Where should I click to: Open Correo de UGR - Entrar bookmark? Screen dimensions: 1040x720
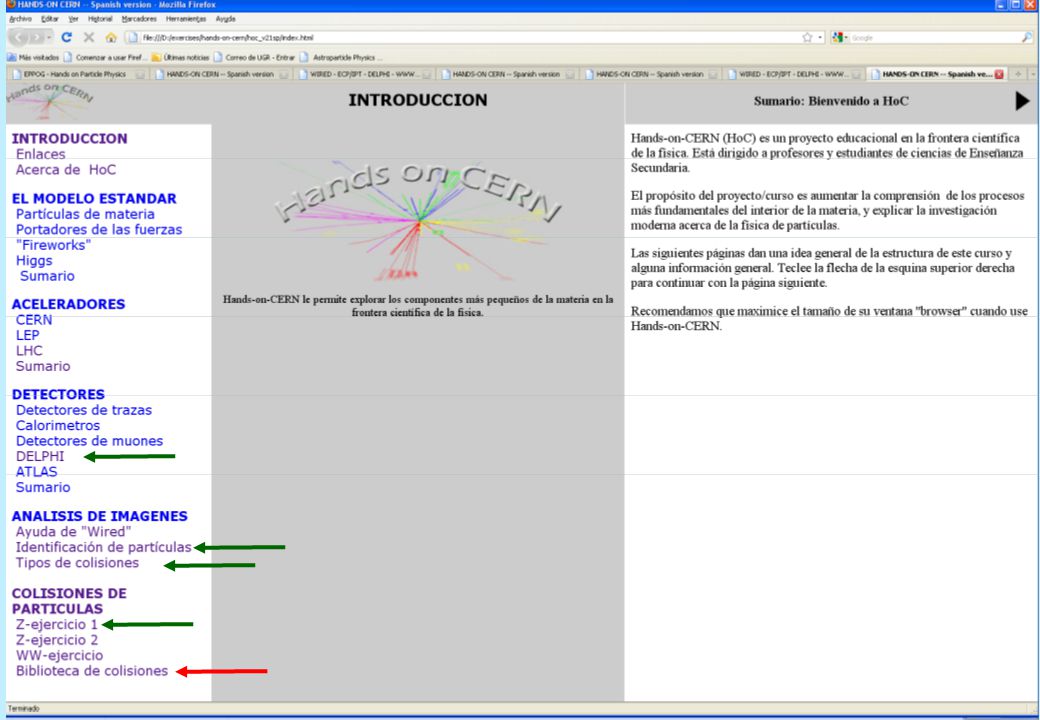pos(255,58)
